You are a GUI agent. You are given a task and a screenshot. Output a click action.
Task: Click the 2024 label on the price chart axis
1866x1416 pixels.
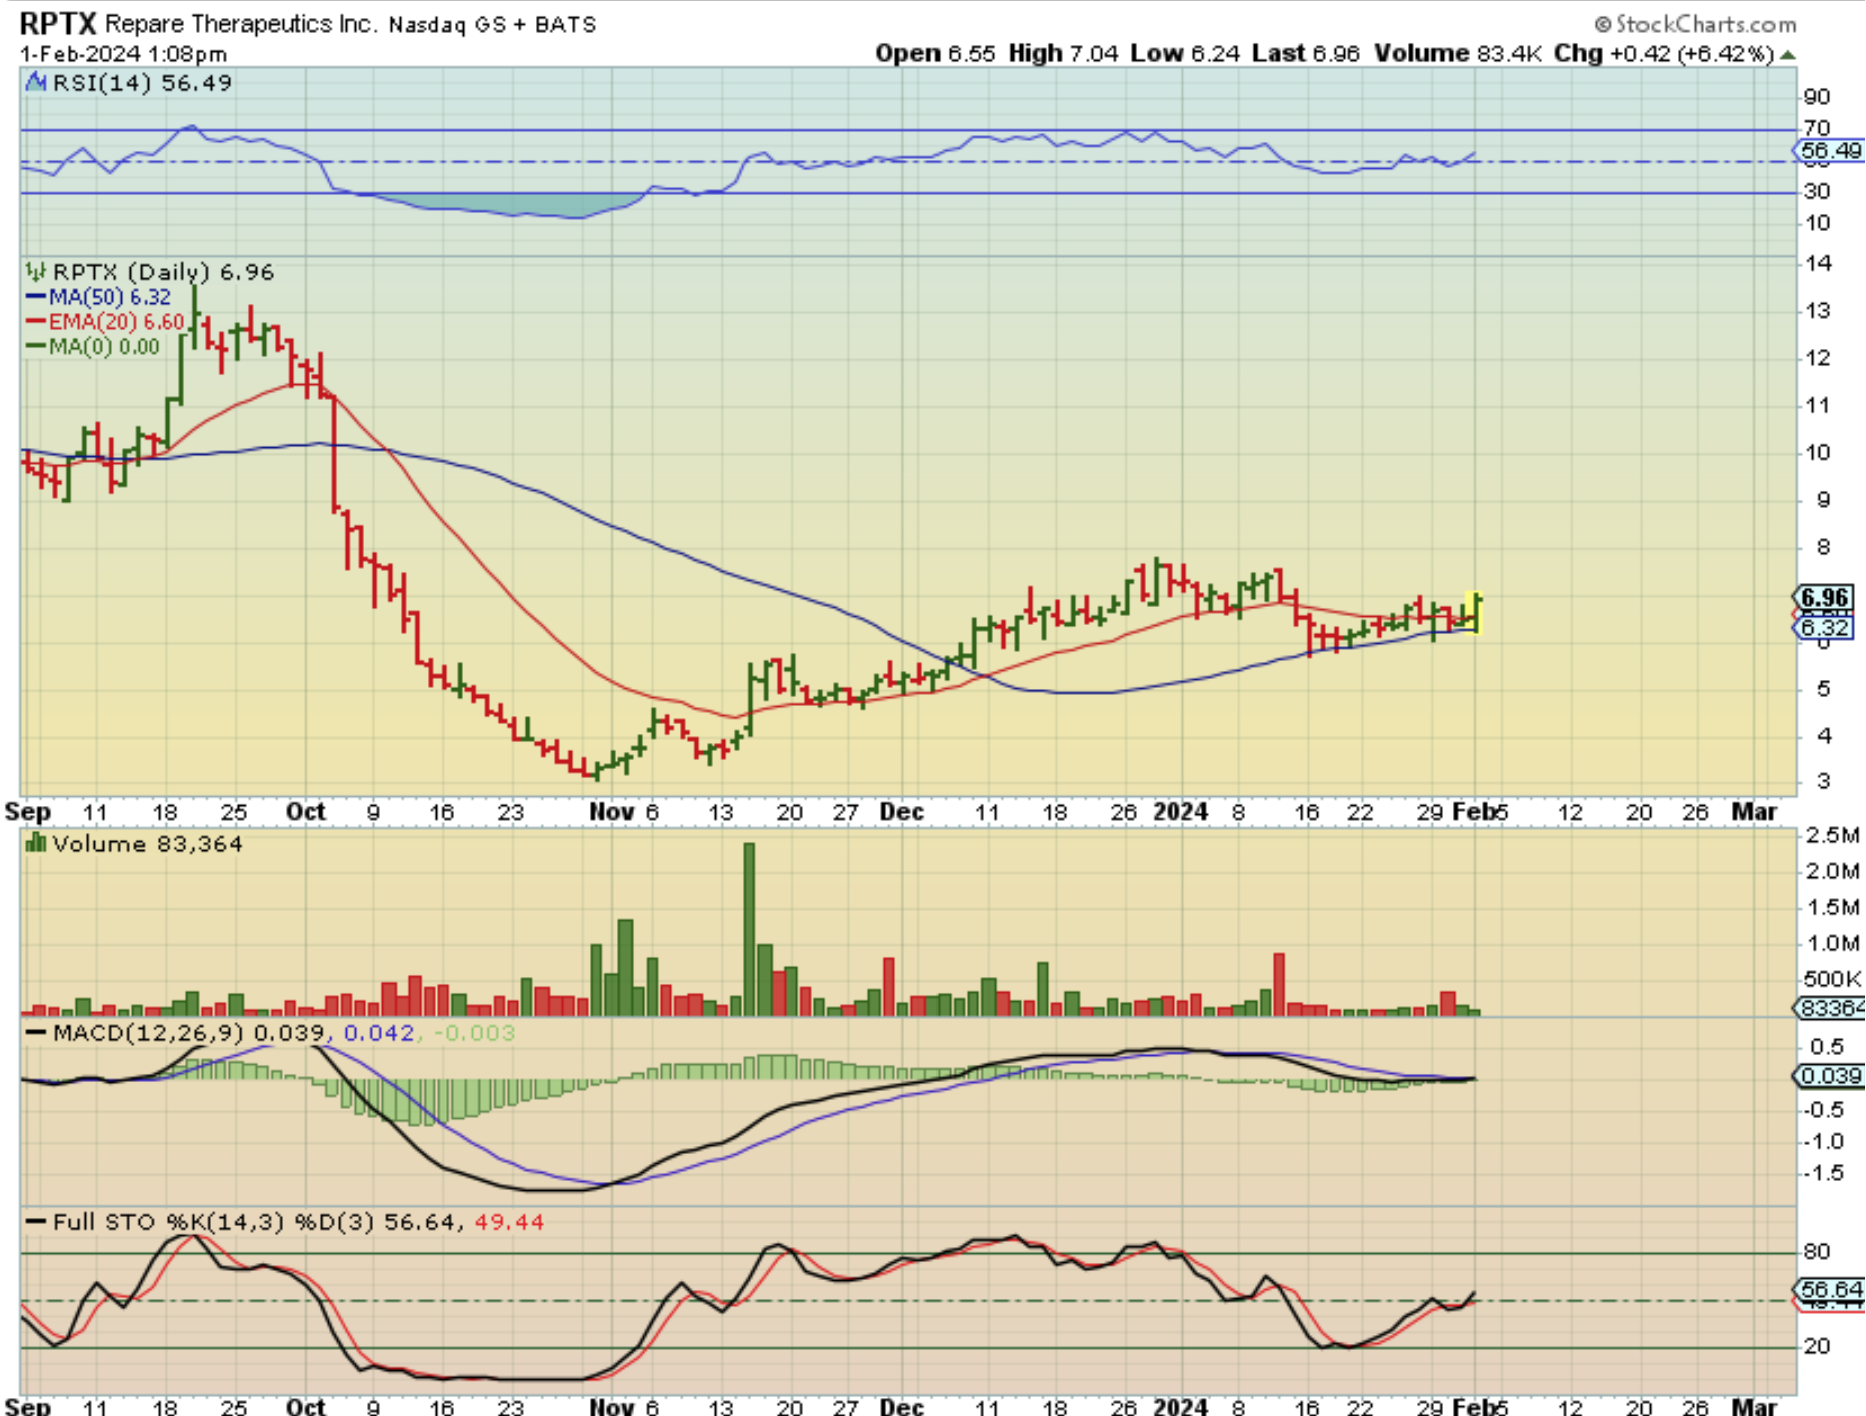(x=1180, y=812)
